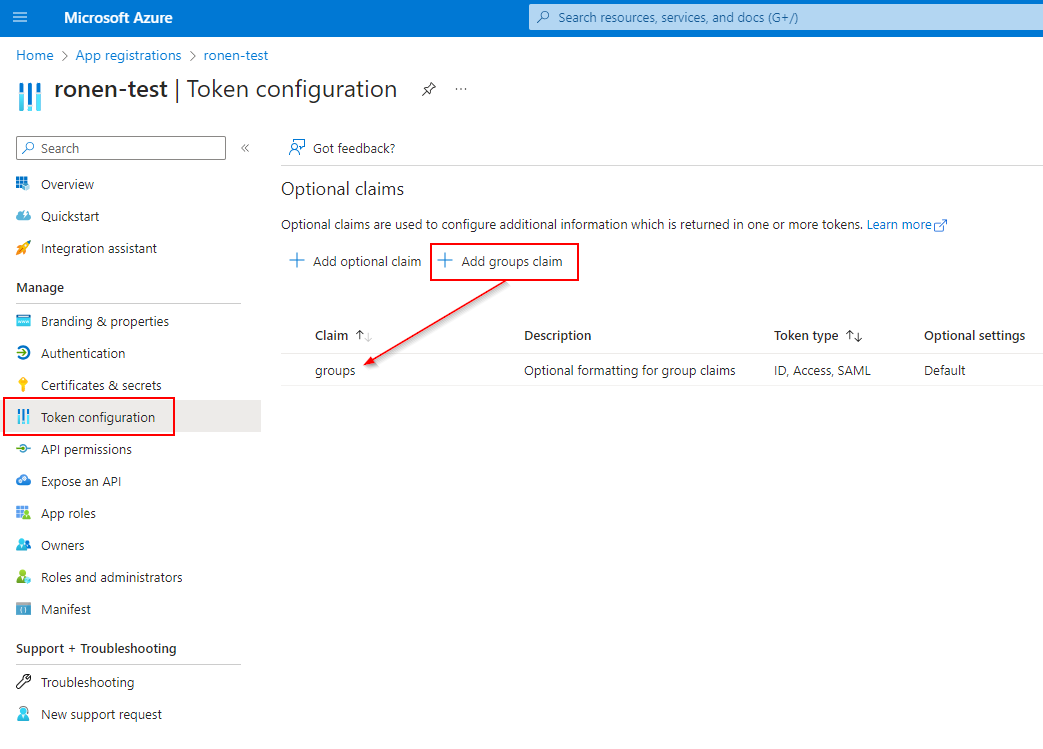Select the groups claim row

tap(335, 370)
